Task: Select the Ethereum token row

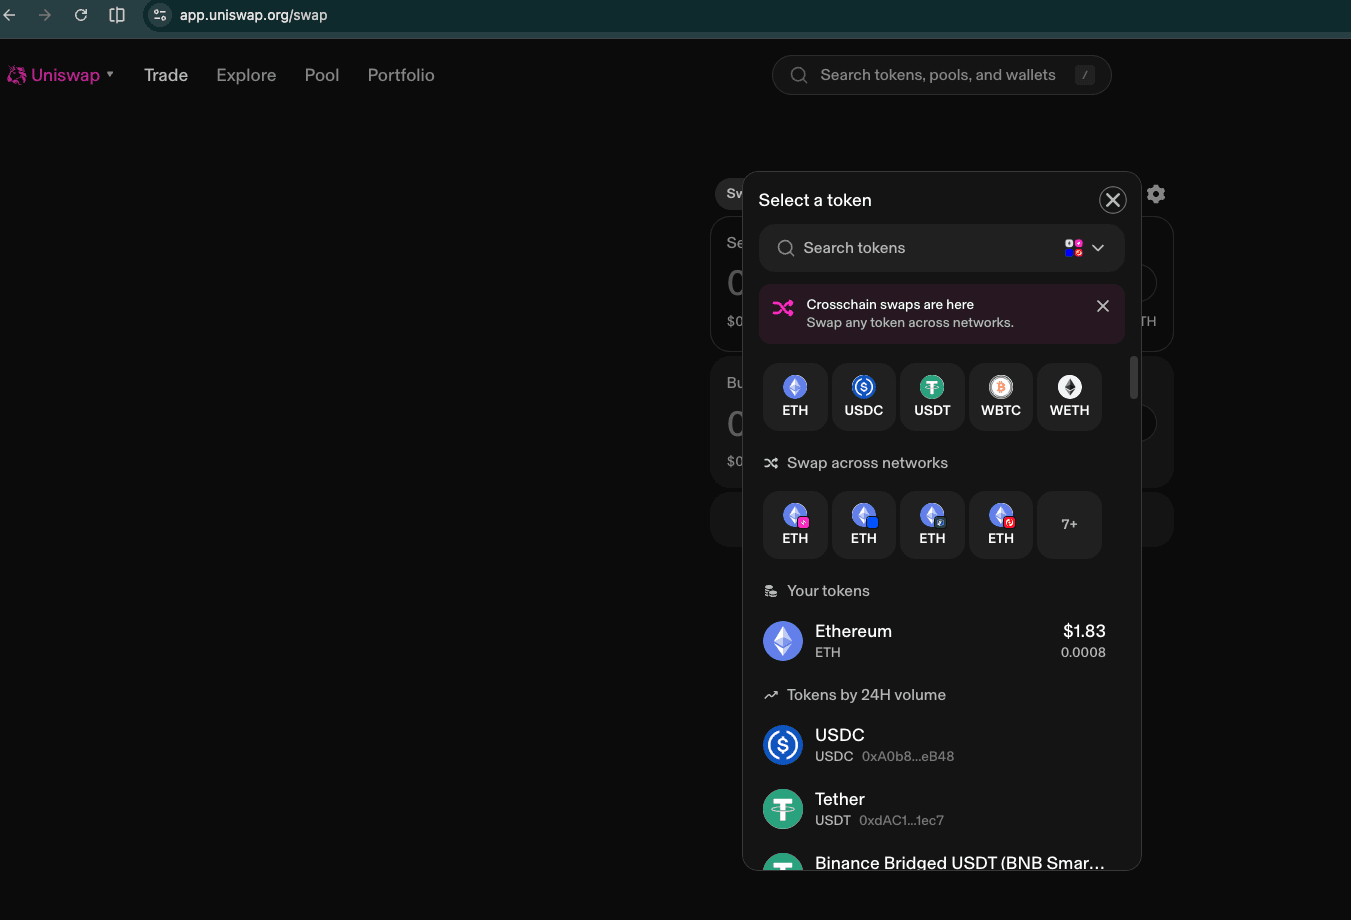Action: tap(935, 641)
